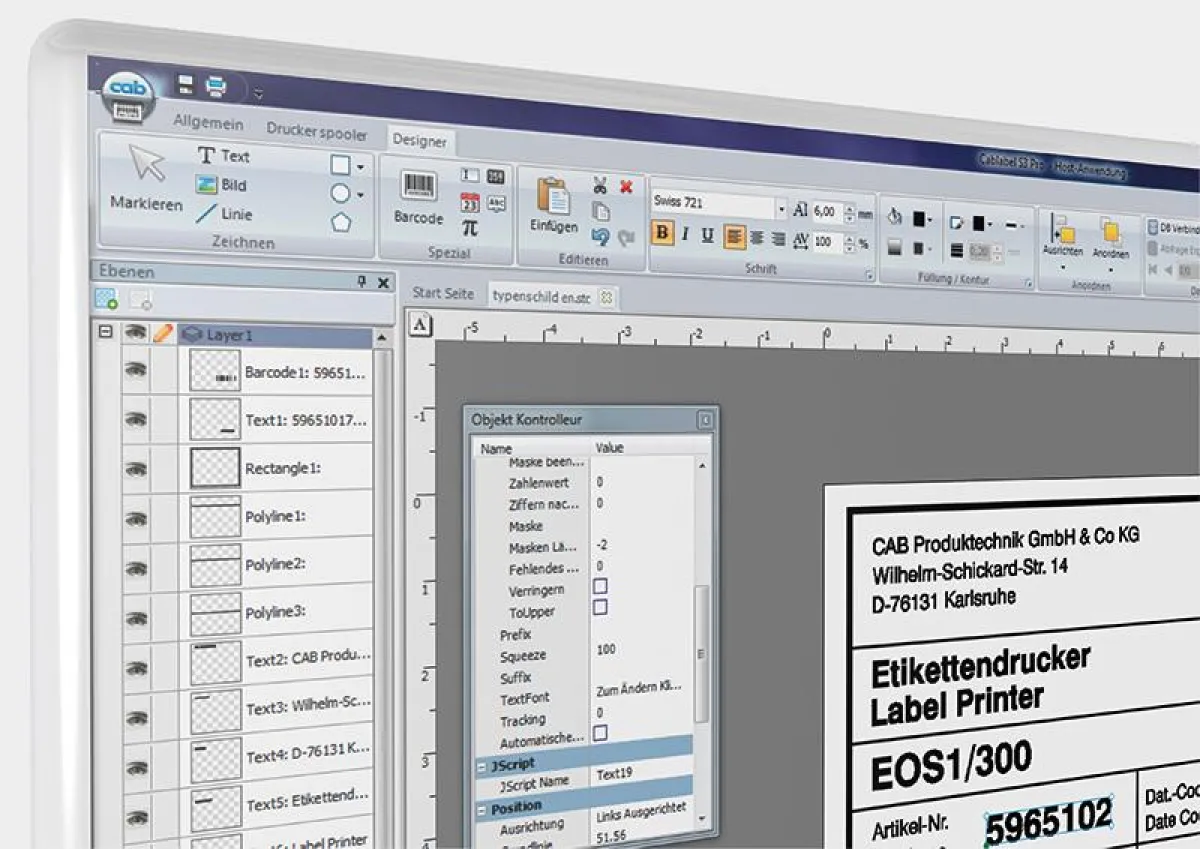Hide the Rectangle1 layer item
This screenshot has height=849, width=1200.
tap(135, 467)
